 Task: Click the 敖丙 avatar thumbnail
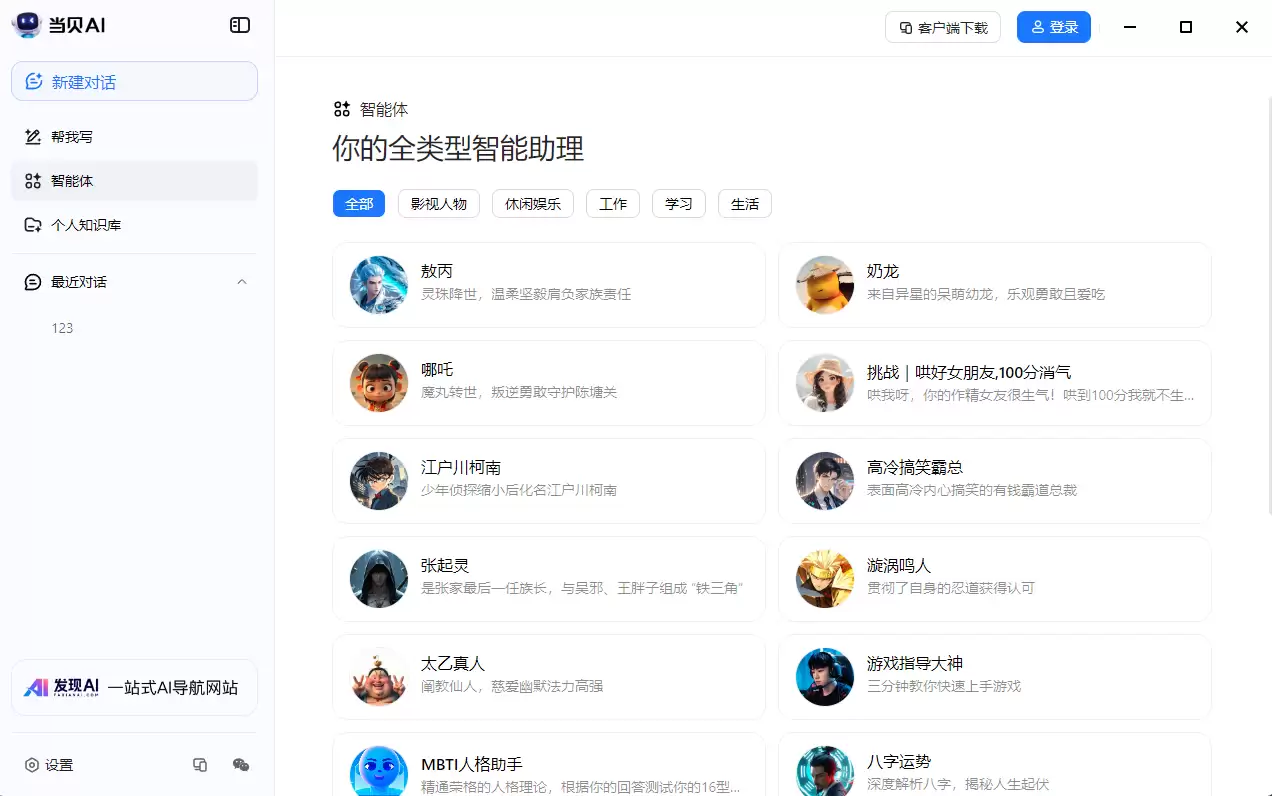[379, 285]
